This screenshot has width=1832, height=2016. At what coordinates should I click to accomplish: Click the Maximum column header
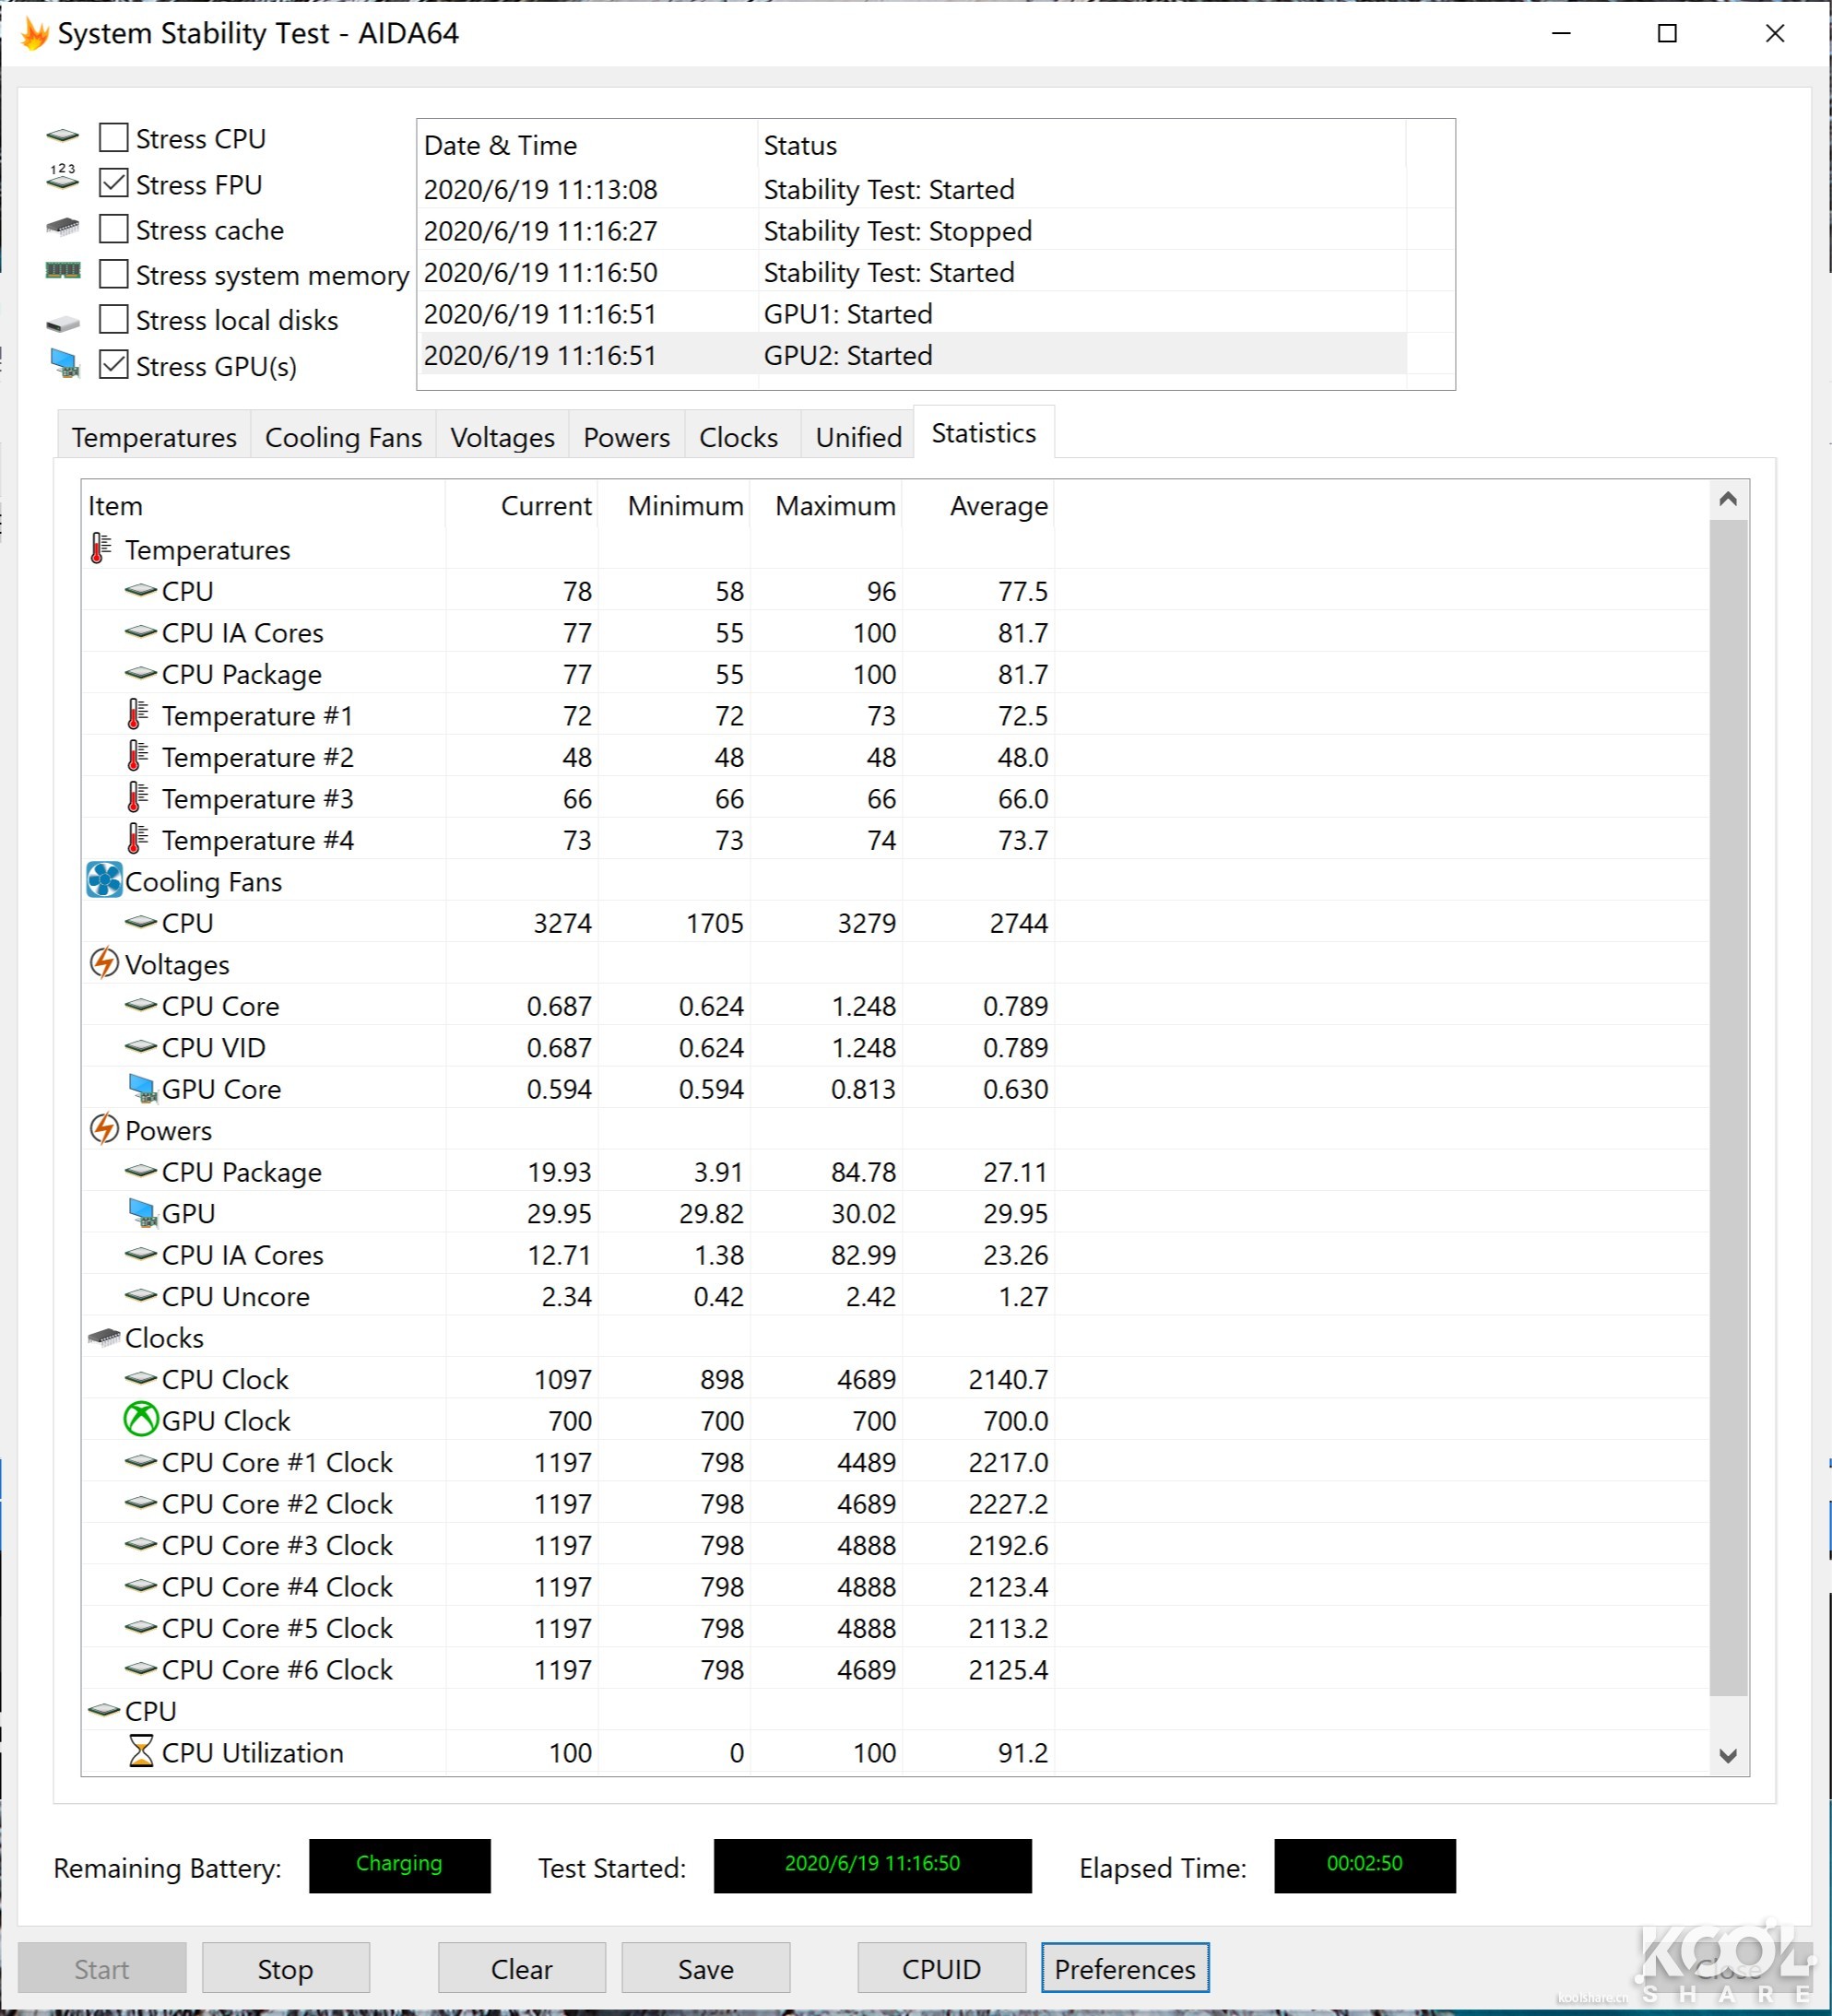click(x=834, y=506)
